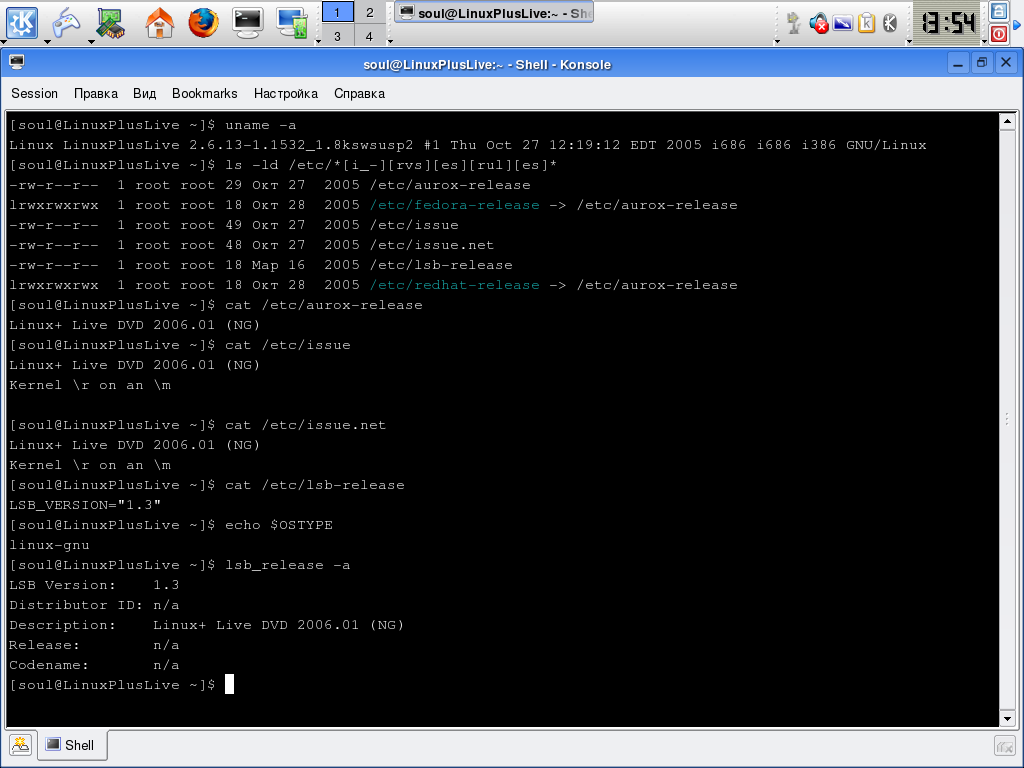Viewport: 1024px width, 768px height.
Task: Switch to virtual desktop 4
Action: pos(370,35)
